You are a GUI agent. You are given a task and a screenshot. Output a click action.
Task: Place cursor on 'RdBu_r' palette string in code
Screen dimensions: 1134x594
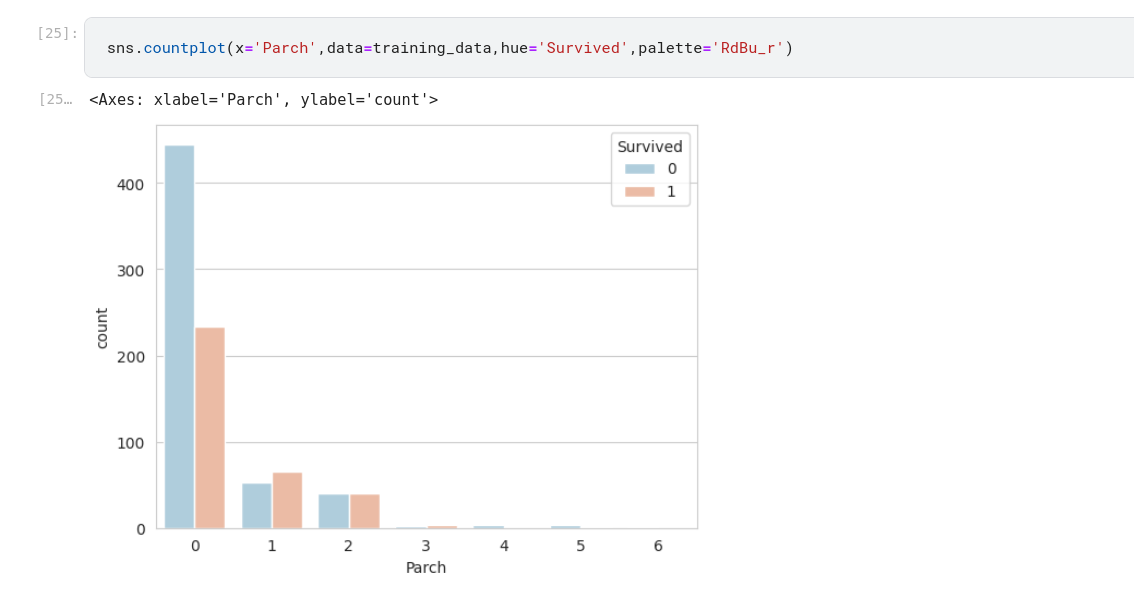747,48
